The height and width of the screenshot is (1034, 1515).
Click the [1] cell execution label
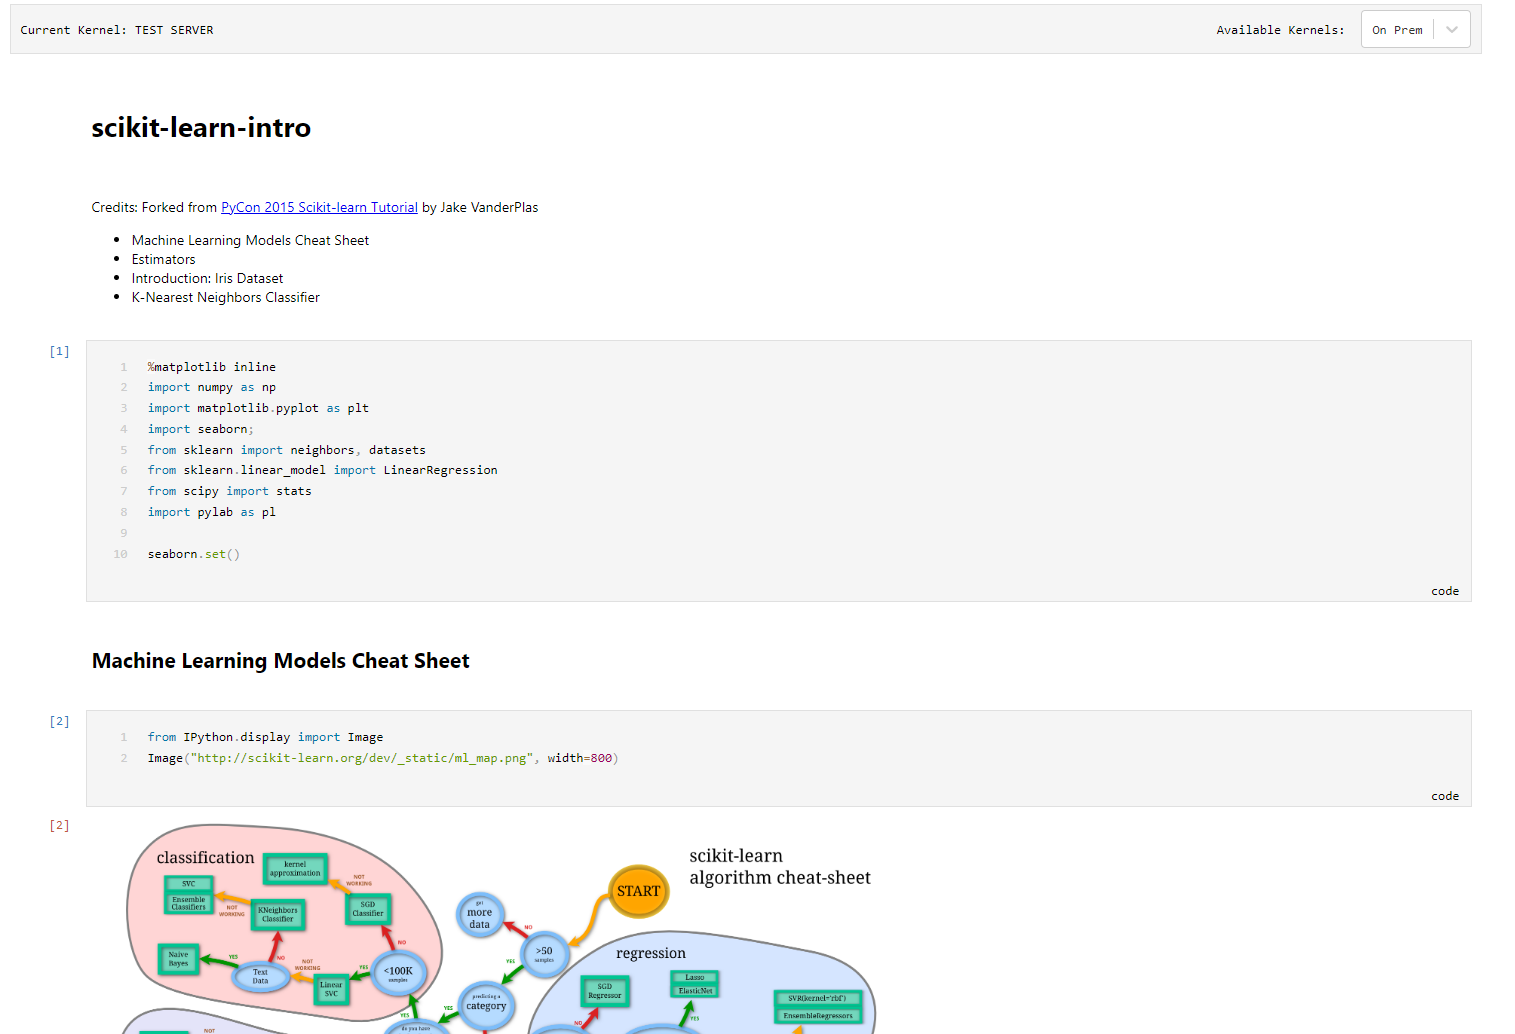coord(60,351)
